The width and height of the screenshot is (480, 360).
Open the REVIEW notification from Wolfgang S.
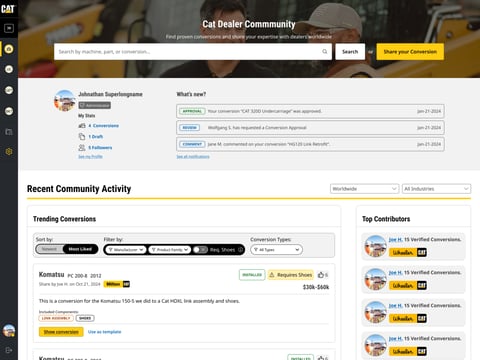(310, 128)
